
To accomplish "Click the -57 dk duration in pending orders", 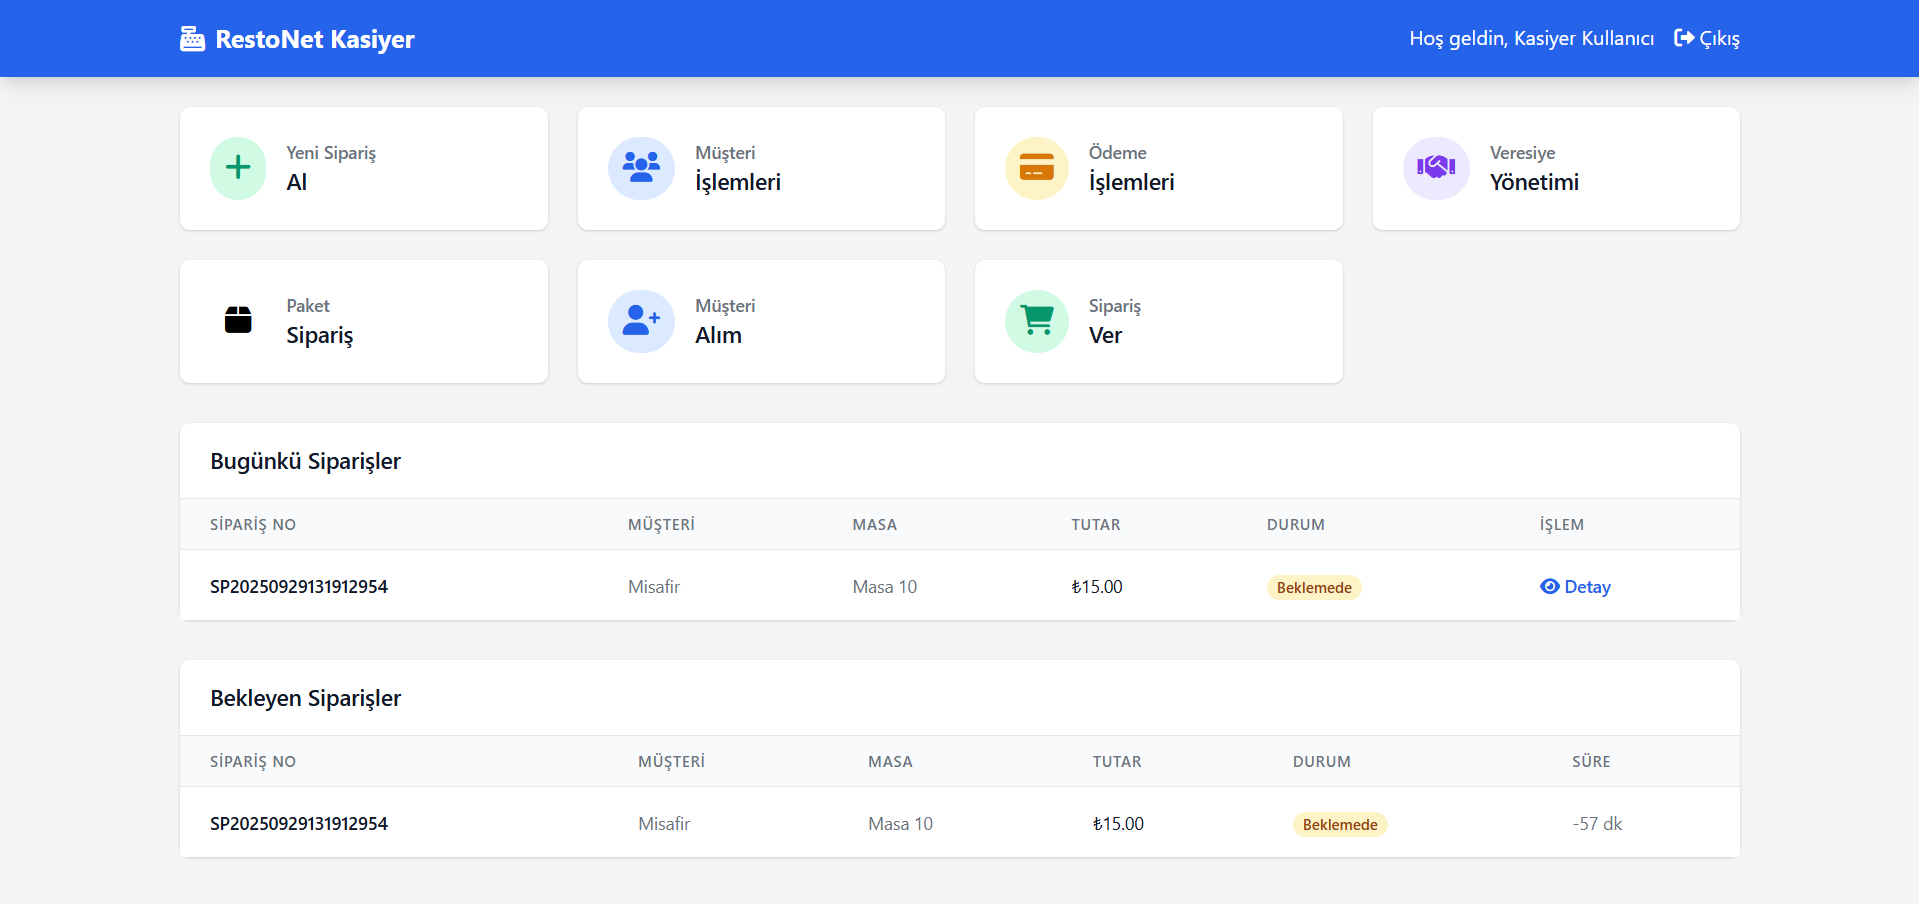I will [x=1596, y=824].
